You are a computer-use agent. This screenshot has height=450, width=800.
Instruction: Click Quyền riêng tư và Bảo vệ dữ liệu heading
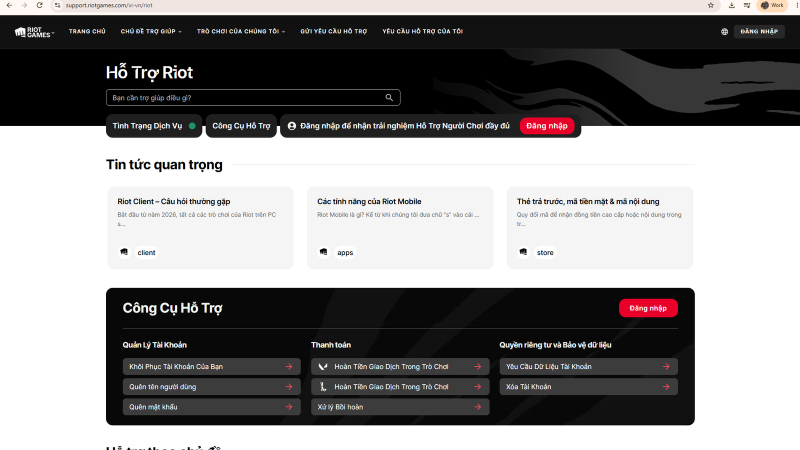coord(555,345)
